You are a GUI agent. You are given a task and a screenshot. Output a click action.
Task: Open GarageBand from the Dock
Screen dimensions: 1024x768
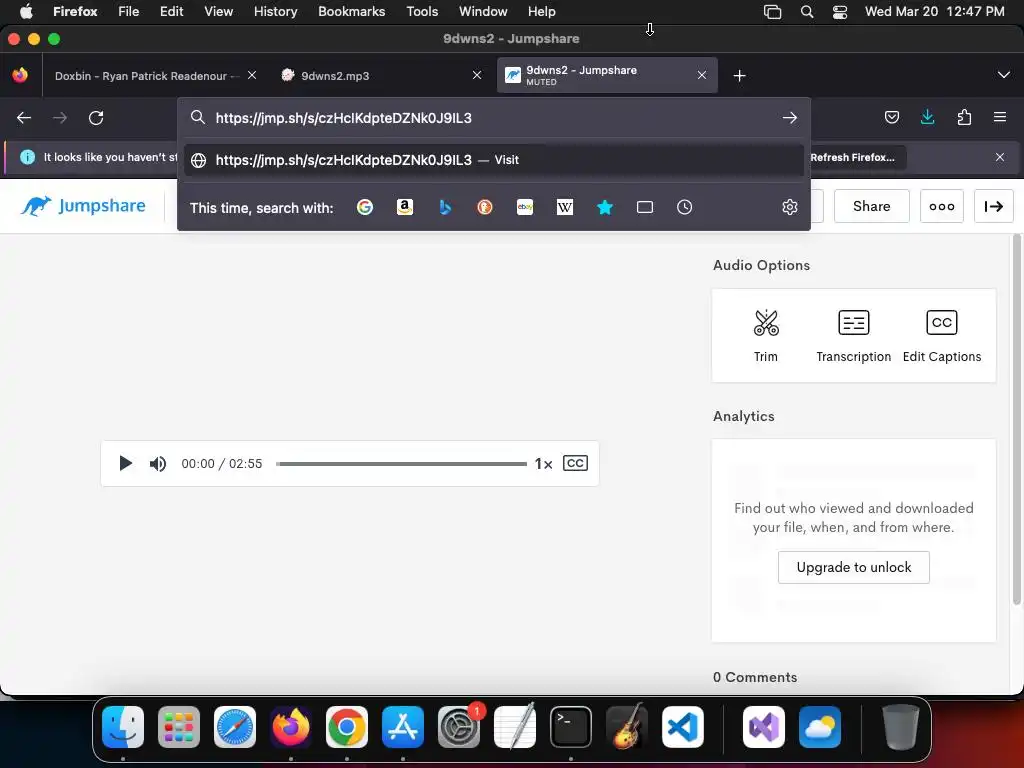(627, 727)
